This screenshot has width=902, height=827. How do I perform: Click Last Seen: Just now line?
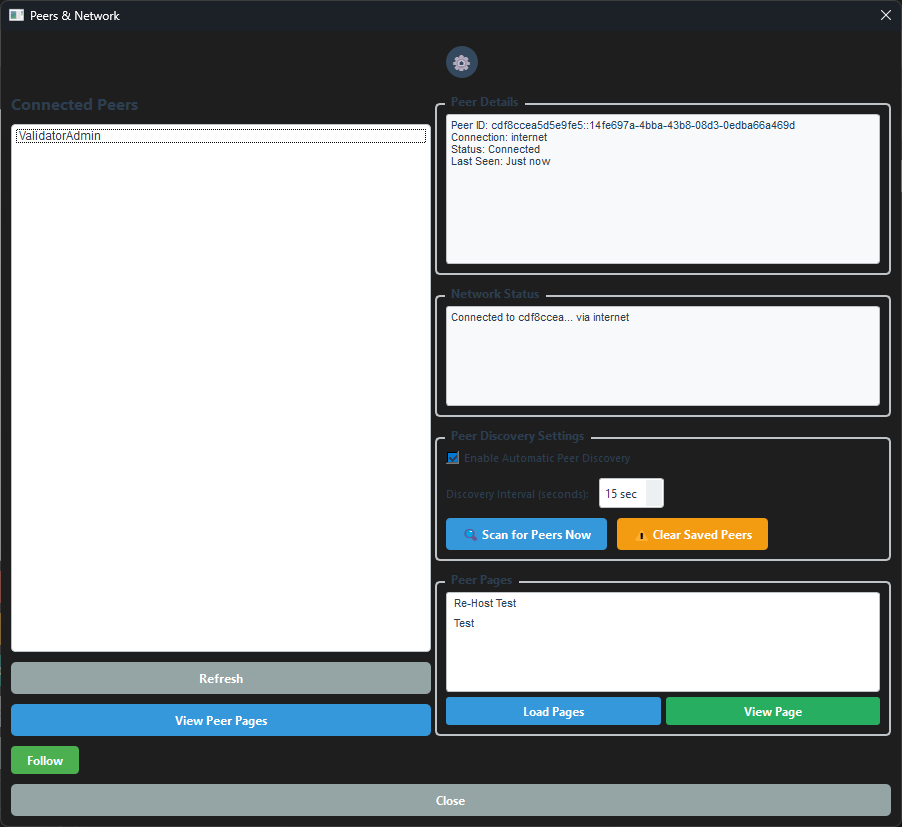coord(500,162)
